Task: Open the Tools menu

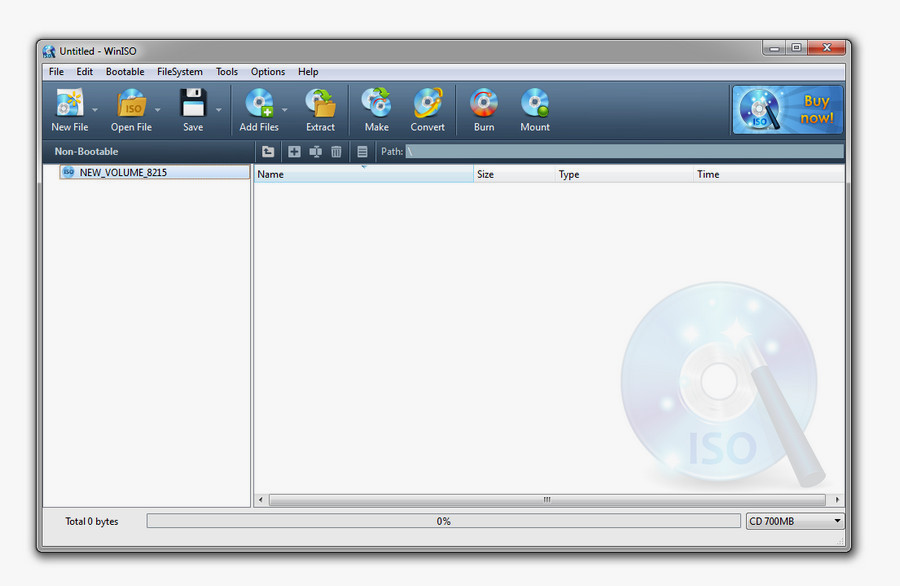Action: 227,72
